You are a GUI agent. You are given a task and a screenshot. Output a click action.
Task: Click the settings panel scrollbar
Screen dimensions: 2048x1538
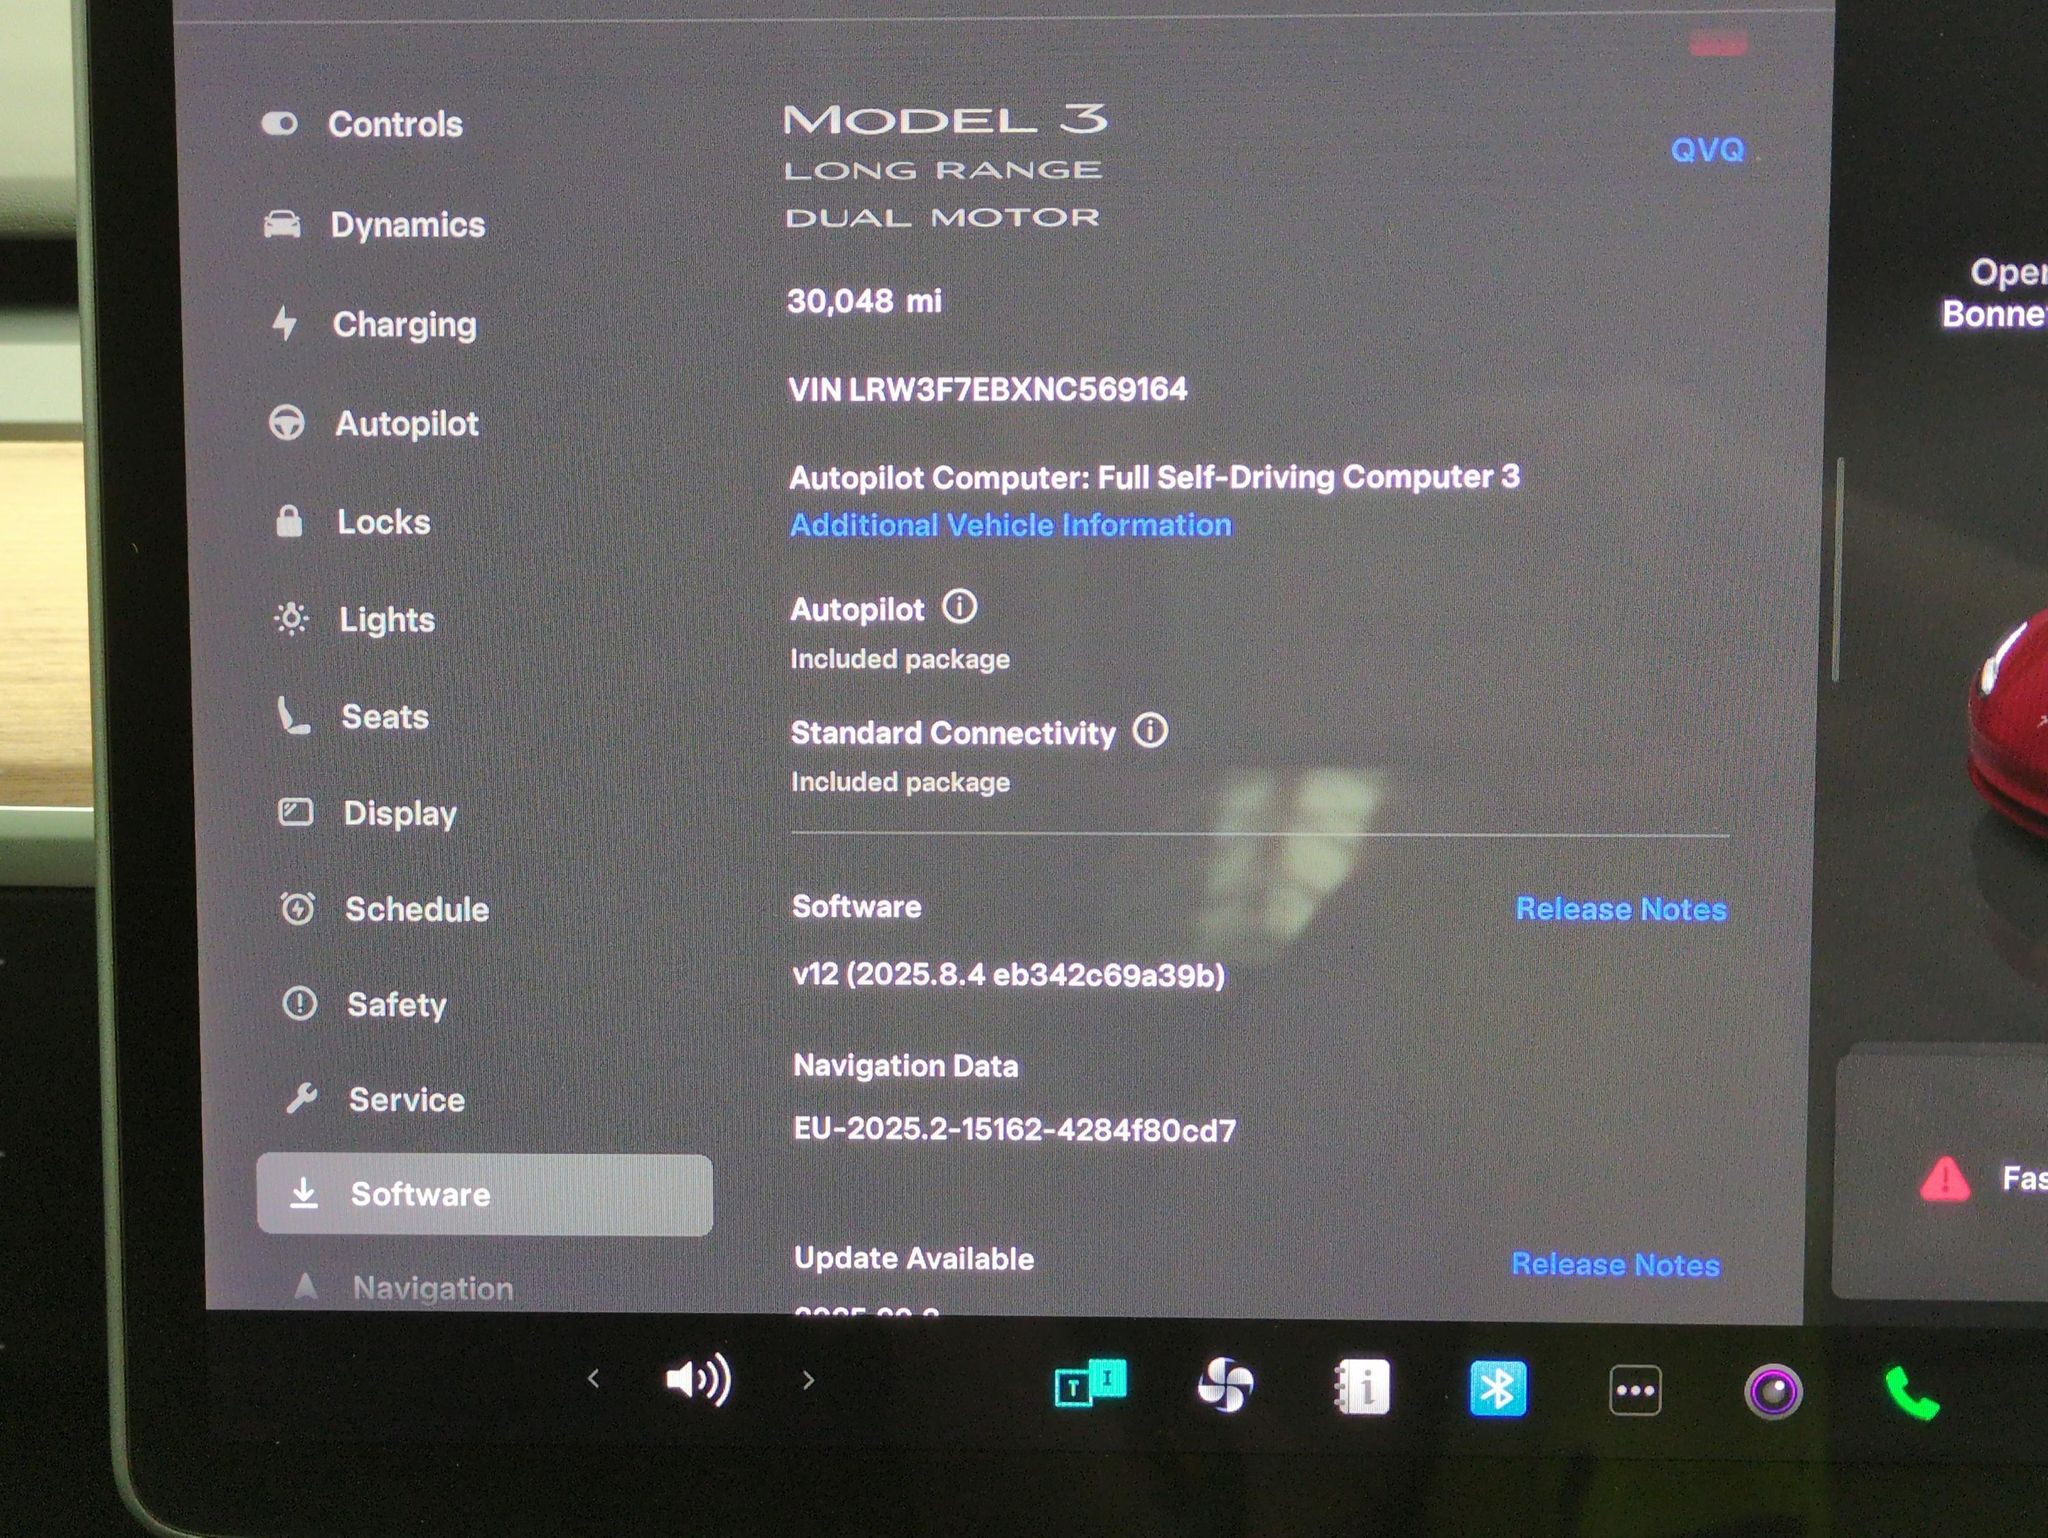coord(1838,570)
